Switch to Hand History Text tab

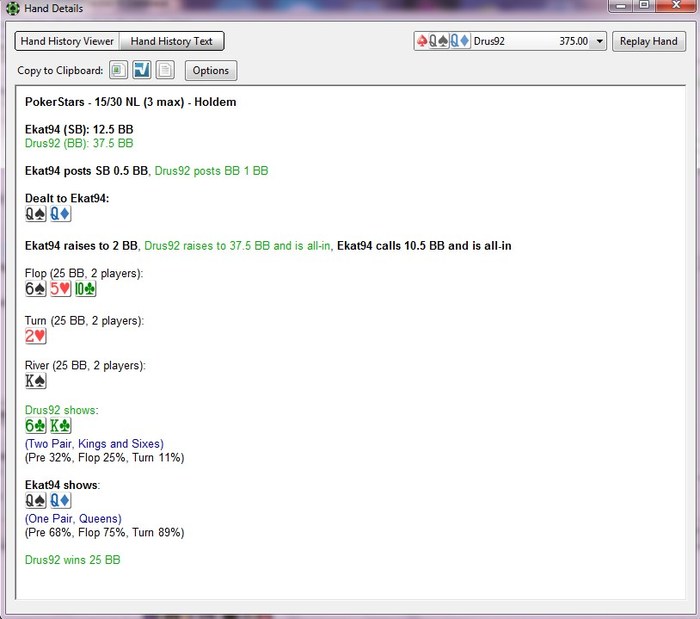[x=171, y=42]
